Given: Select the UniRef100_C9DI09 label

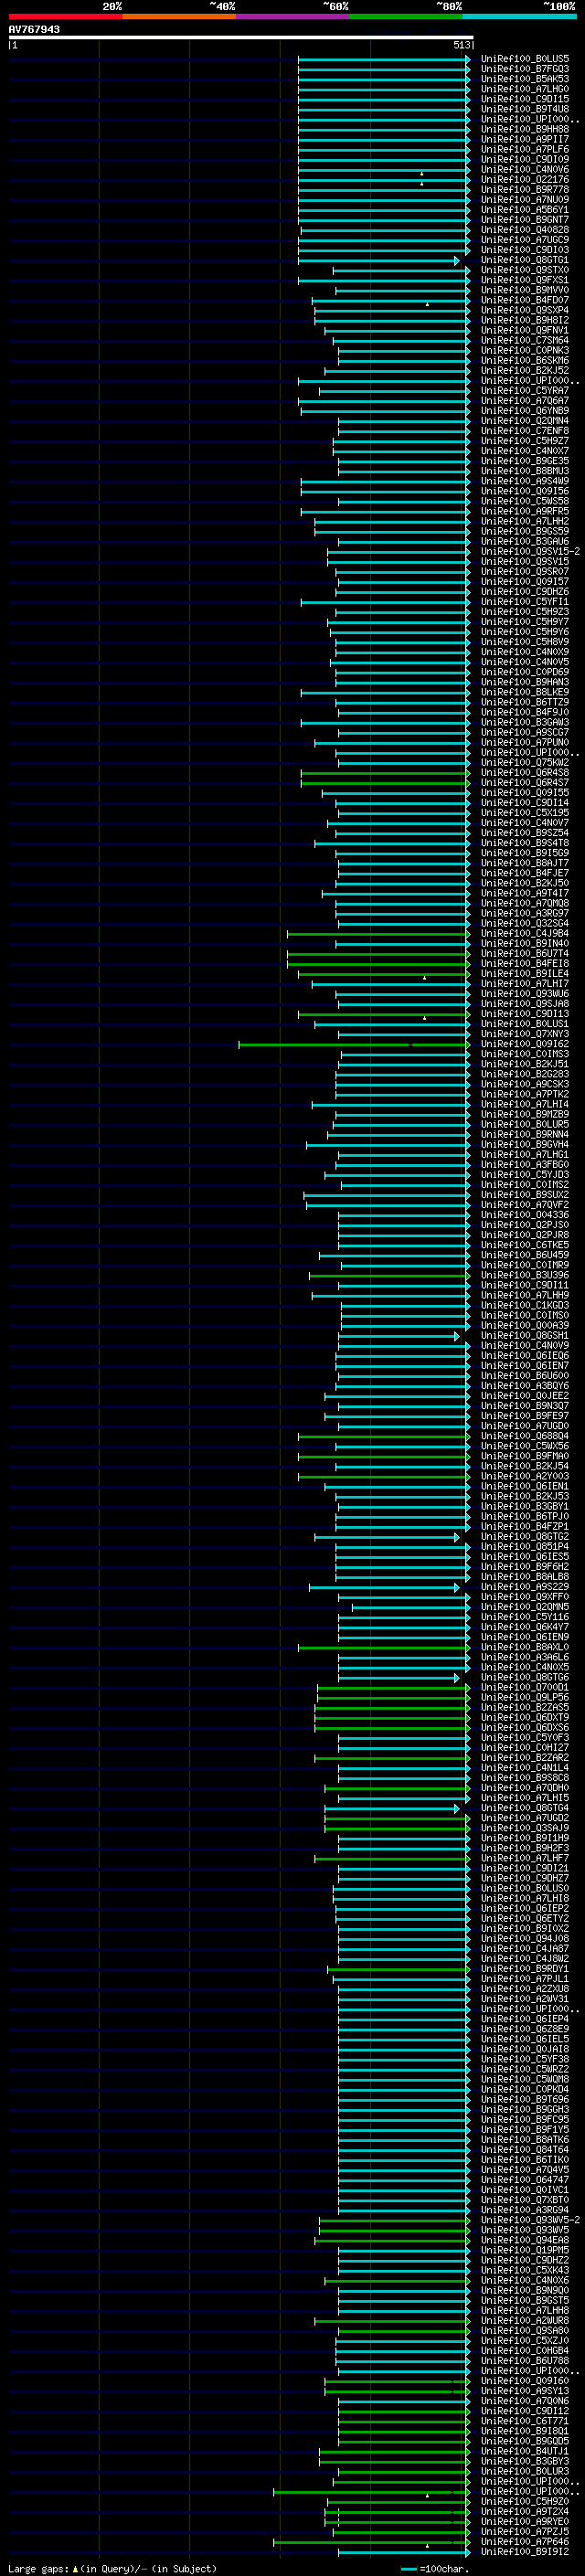Looking at the screenshot, I should [525, 159].
